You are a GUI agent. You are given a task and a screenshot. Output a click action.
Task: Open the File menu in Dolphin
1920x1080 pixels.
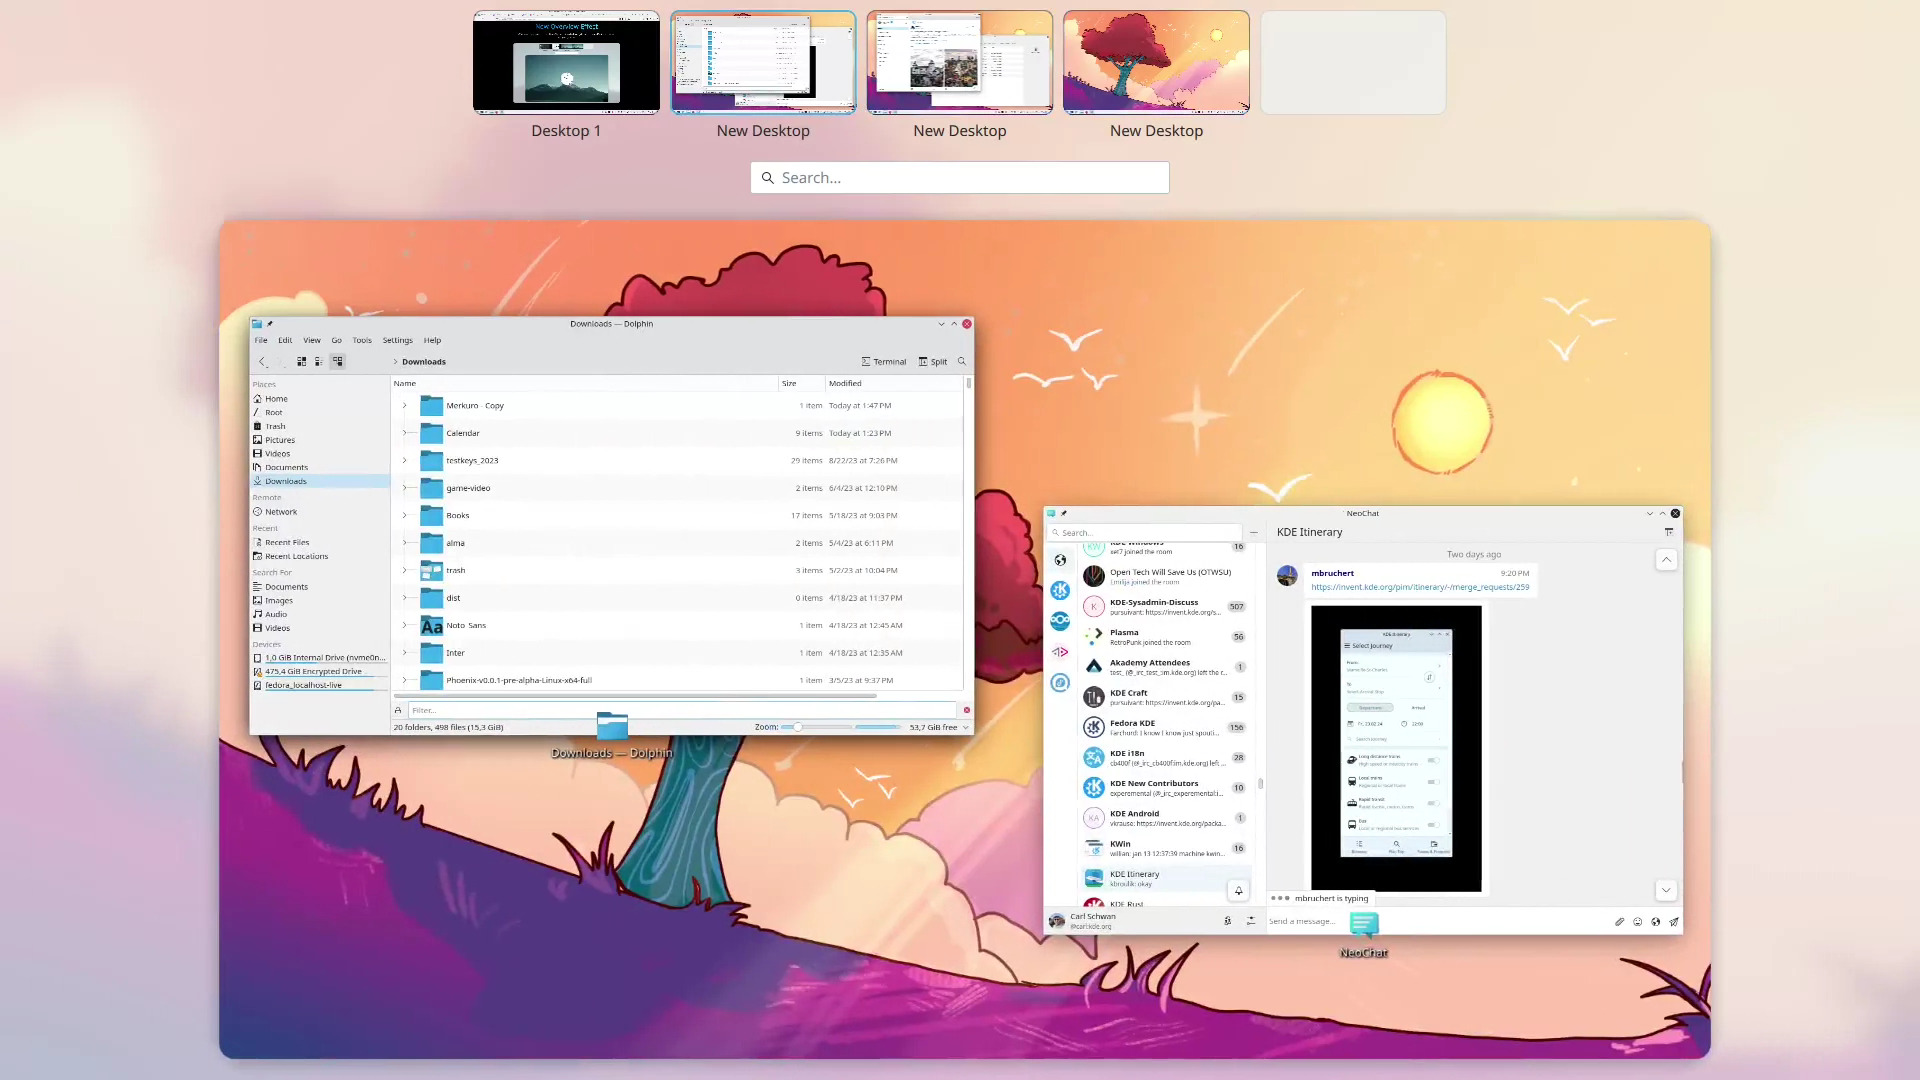[x=261, y=340]
